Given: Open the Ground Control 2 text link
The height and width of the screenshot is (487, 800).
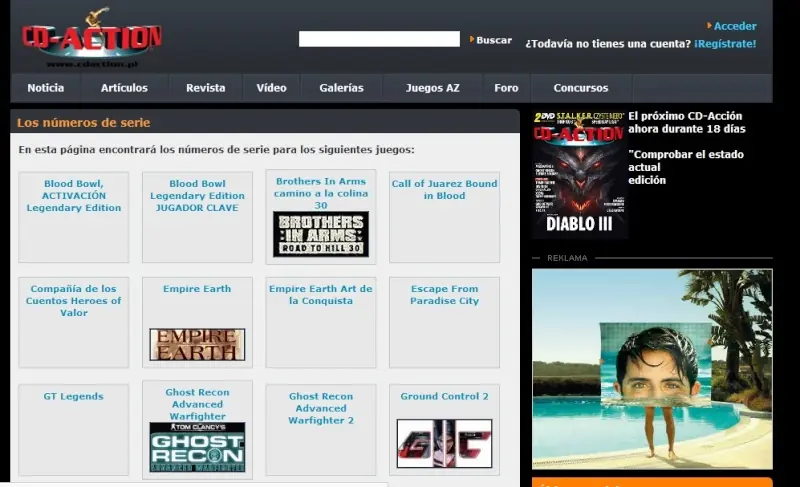Looking at the screenshot, I should pos(444,396).
